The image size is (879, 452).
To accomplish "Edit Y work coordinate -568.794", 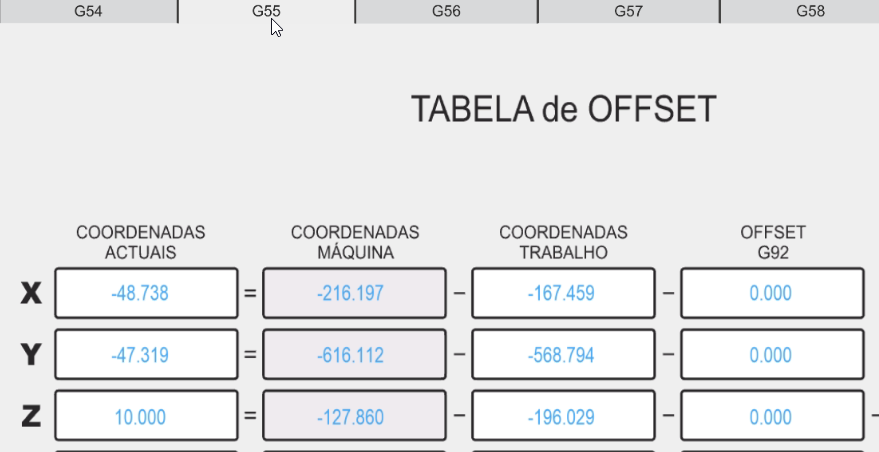I will pos(563,354).
